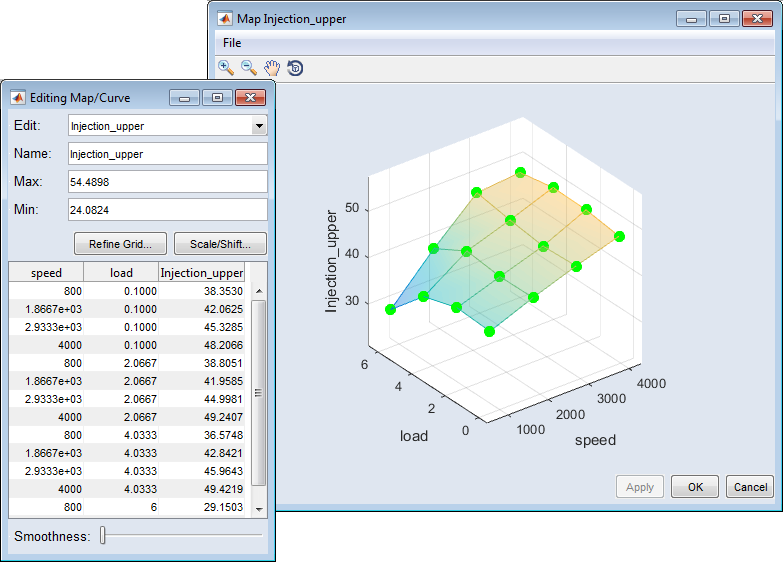
Task: Edit the Min value field
Action: pos(167,210)
